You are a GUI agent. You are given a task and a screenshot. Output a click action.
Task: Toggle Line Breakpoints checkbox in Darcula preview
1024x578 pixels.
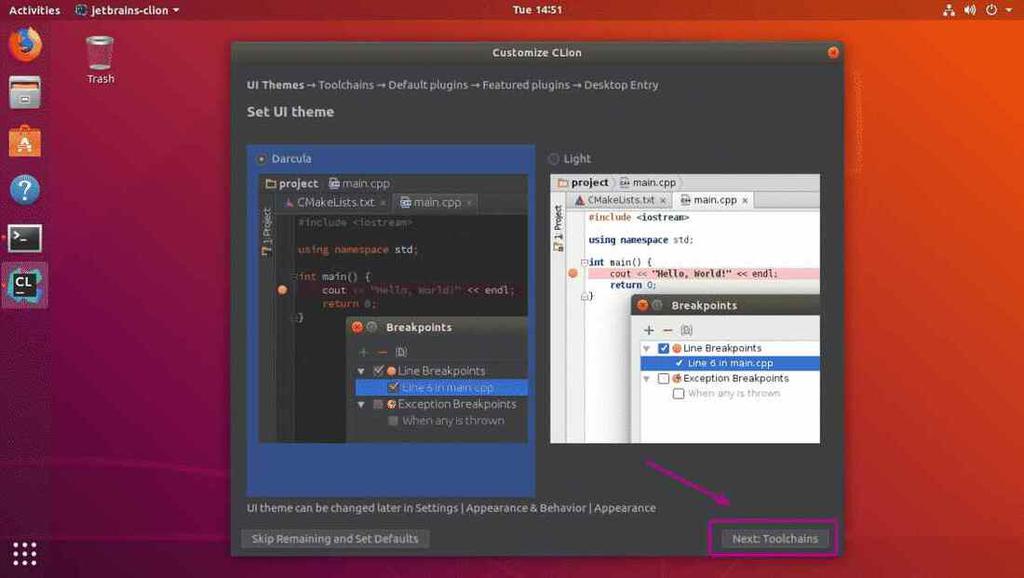pos(378,370)
